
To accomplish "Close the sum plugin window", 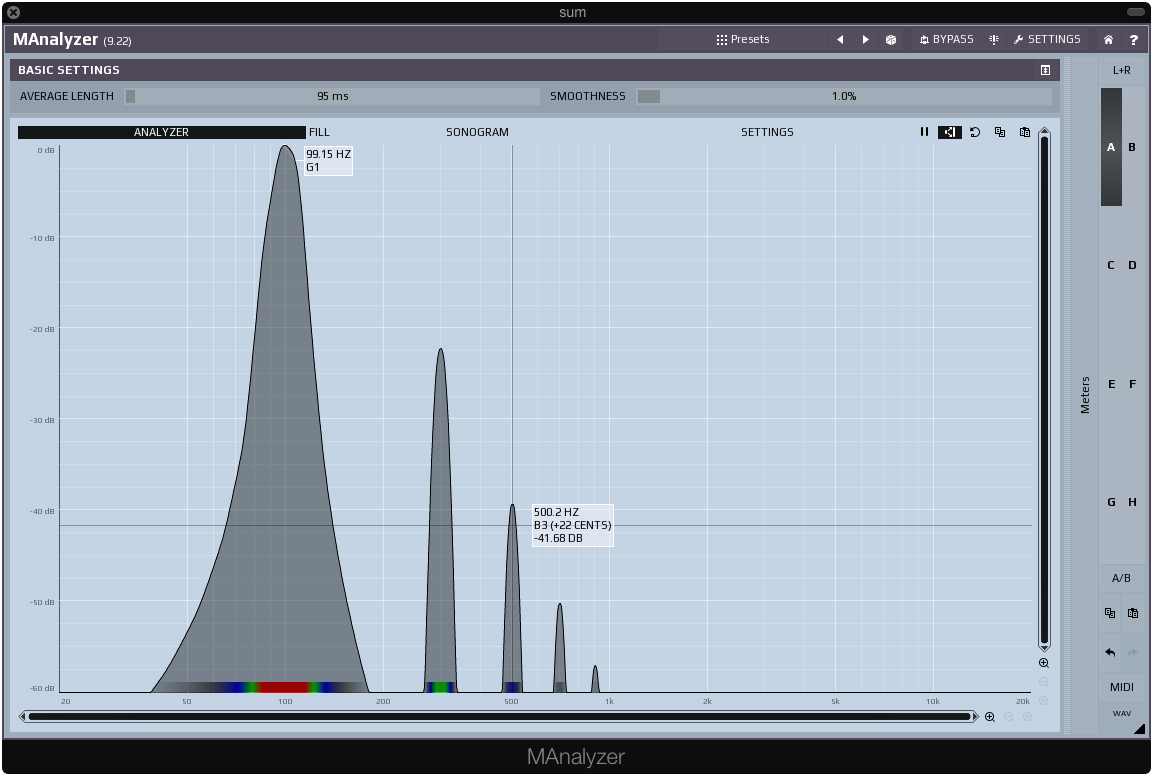I will 13,12.
